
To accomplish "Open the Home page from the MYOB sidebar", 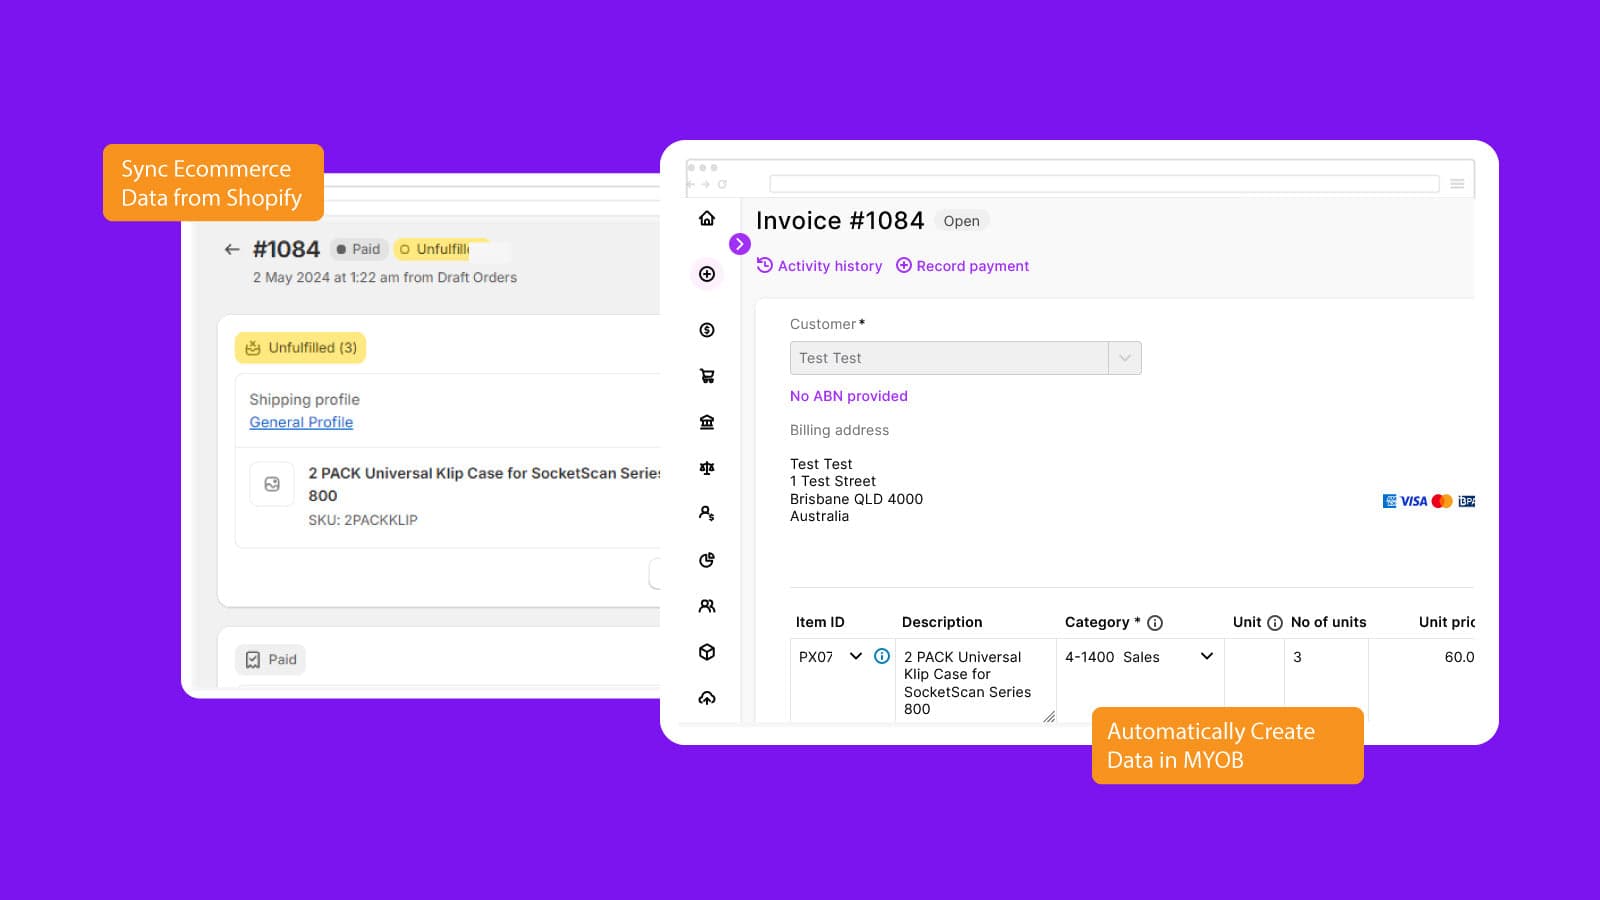I will click(x=707, y=218).
